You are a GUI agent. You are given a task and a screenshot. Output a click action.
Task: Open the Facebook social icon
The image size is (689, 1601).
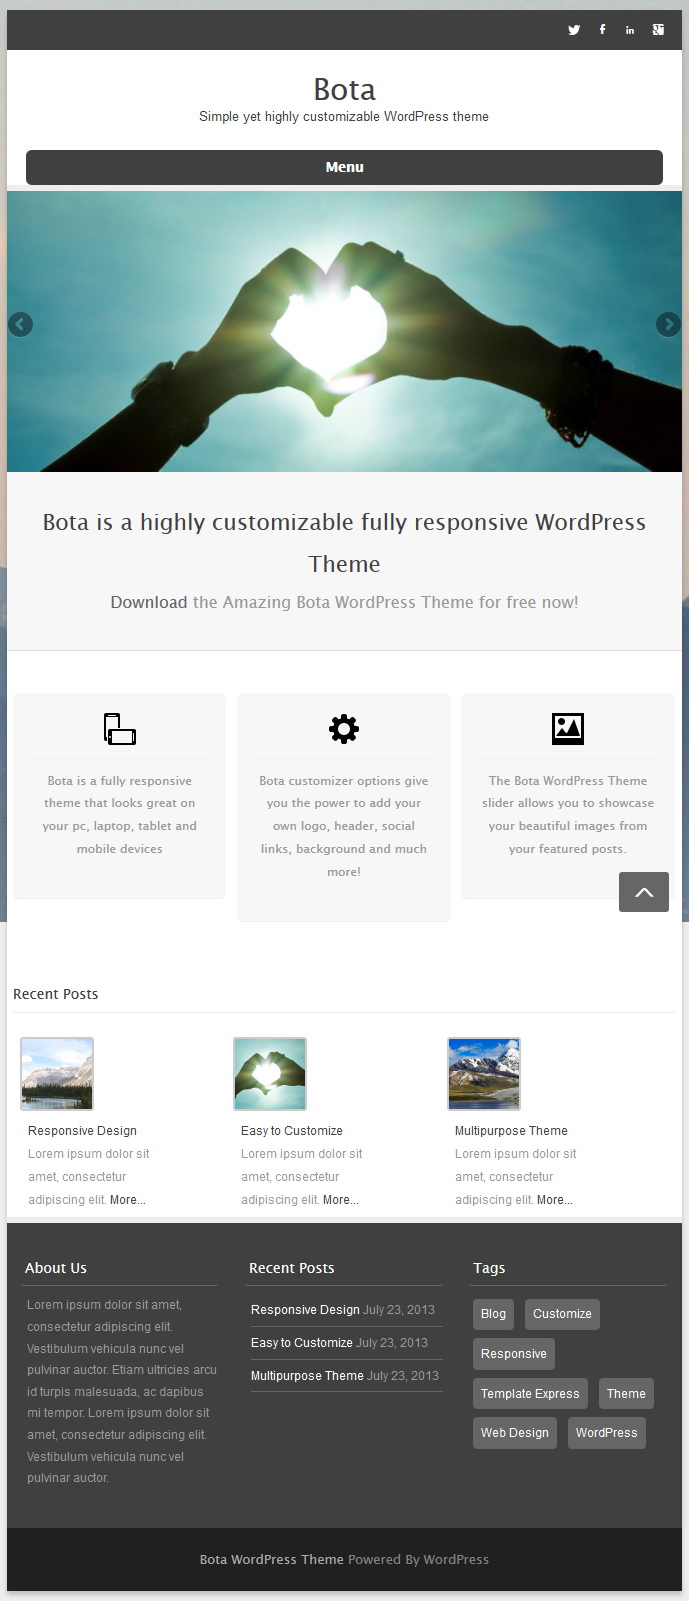click(x=602, y=30)
